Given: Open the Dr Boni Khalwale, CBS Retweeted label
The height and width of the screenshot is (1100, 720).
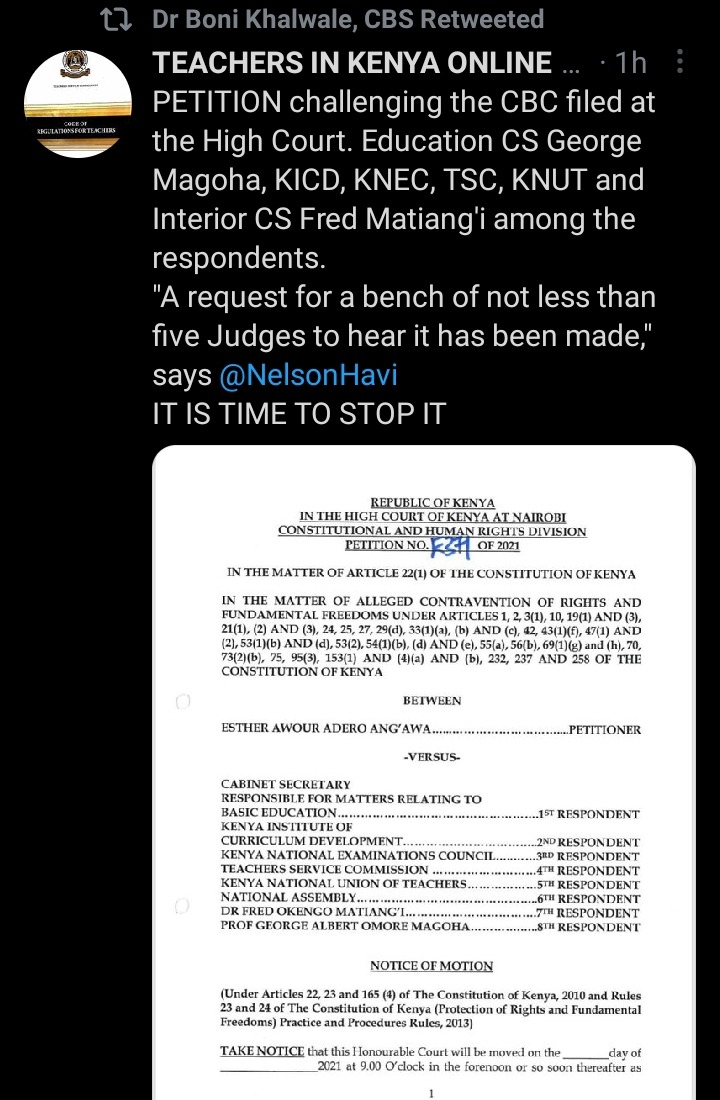Looking at the screenshot, I should [x=348, y=19].
